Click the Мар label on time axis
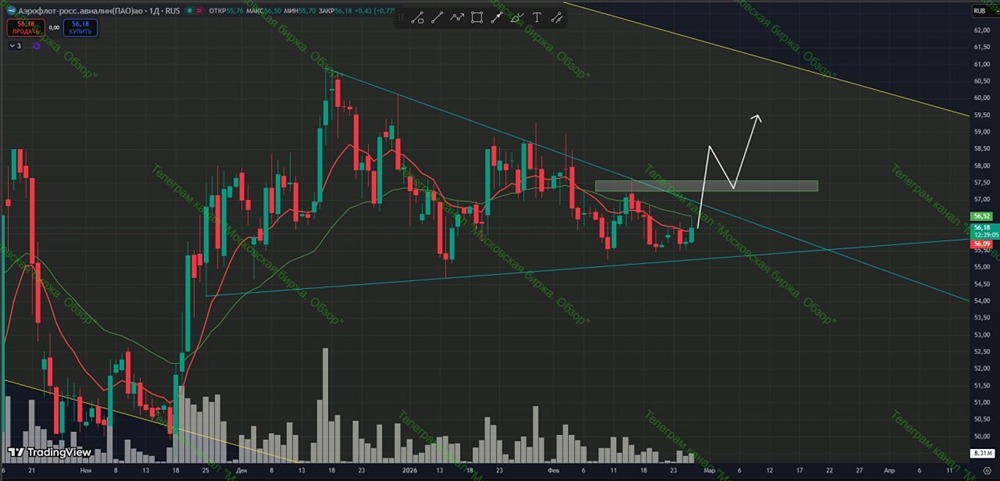The image size is (1000, 481). 709,470
